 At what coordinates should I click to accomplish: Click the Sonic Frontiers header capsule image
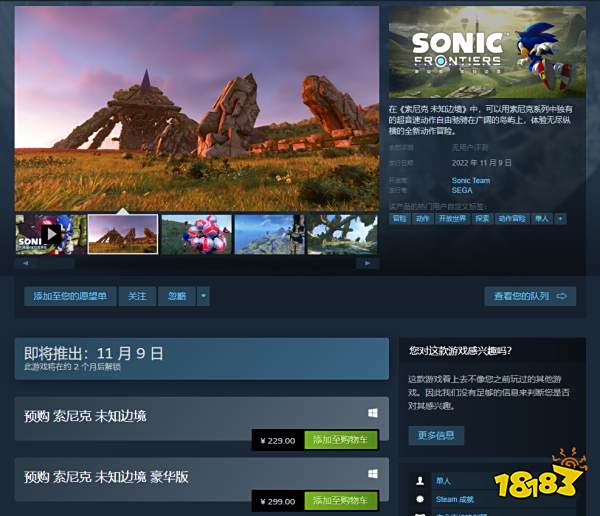coord(487,52)
